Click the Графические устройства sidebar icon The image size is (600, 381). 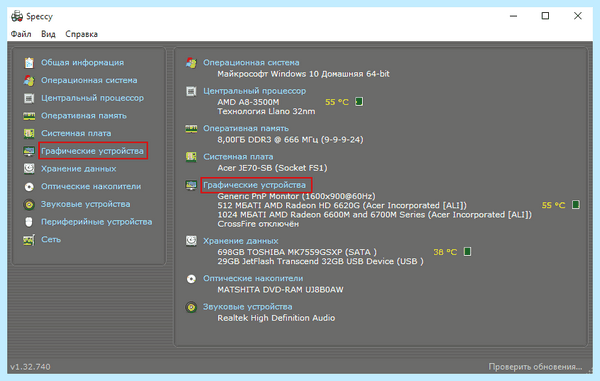29,151
